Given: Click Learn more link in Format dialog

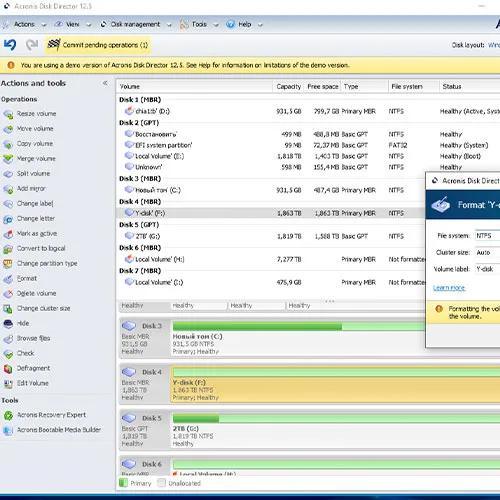Looking at the screenshot, I should point(449,288).
